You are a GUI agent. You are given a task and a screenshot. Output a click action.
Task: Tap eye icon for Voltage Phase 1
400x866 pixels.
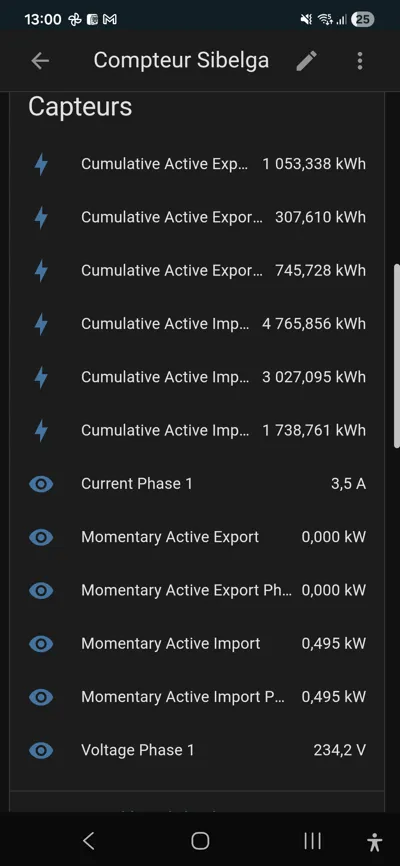coord(41,751)
